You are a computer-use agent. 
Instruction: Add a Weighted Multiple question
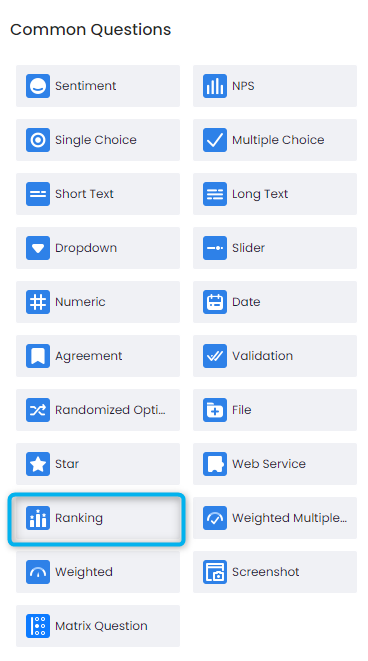(x=275, y=518)
